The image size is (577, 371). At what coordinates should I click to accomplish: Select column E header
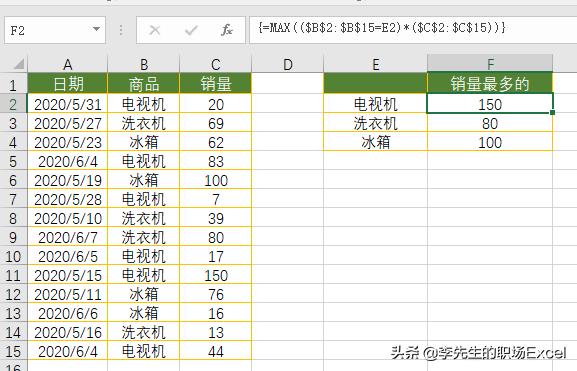(x=375, y=64)
